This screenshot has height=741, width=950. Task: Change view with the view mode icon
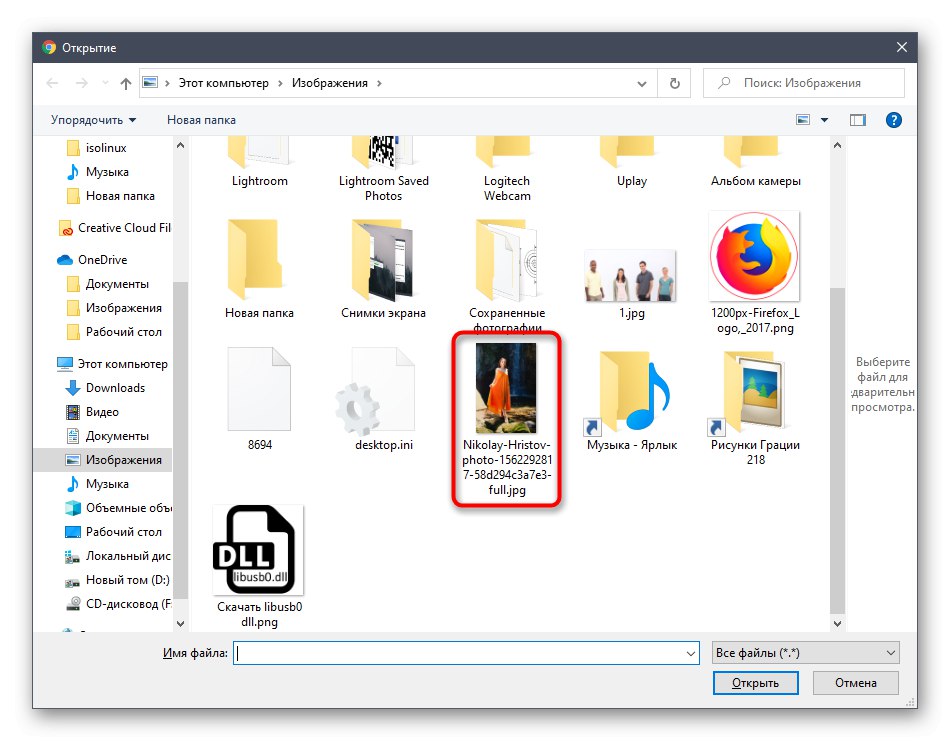pyautogui.click(x=803, y=120)
